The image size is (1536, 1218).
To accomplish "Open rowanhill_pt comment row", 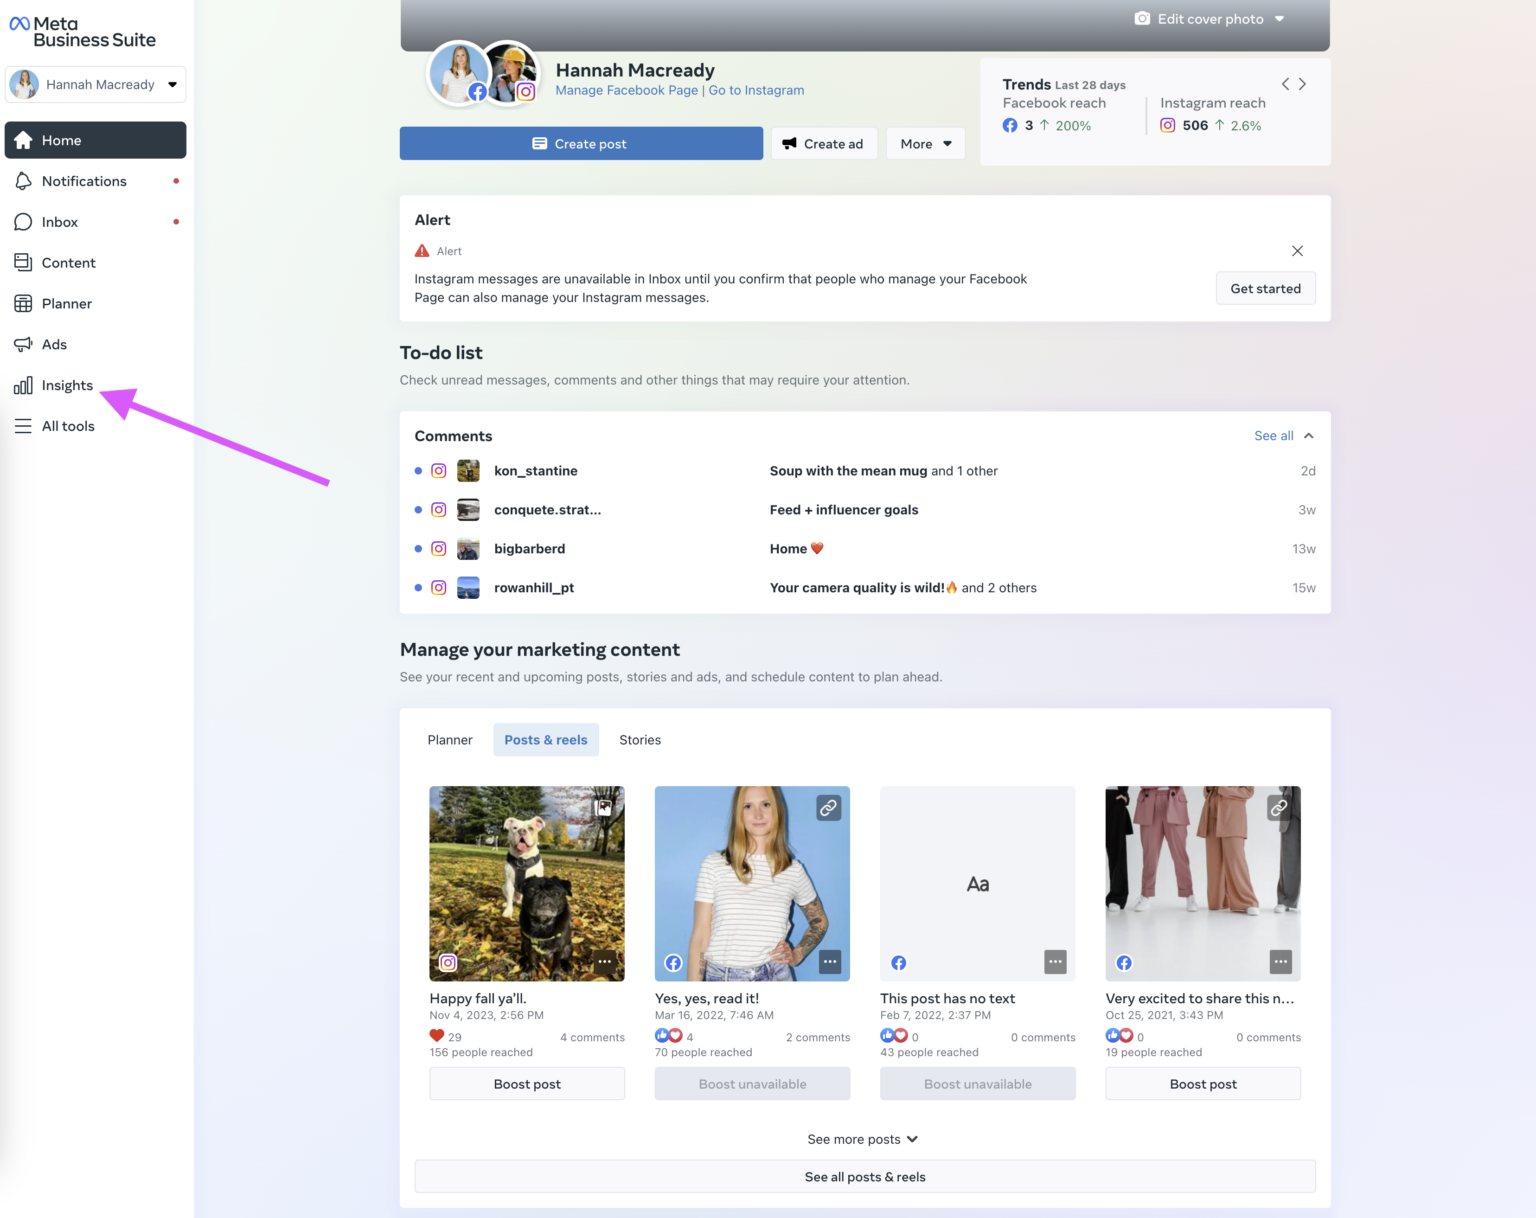I will (865, 588).
